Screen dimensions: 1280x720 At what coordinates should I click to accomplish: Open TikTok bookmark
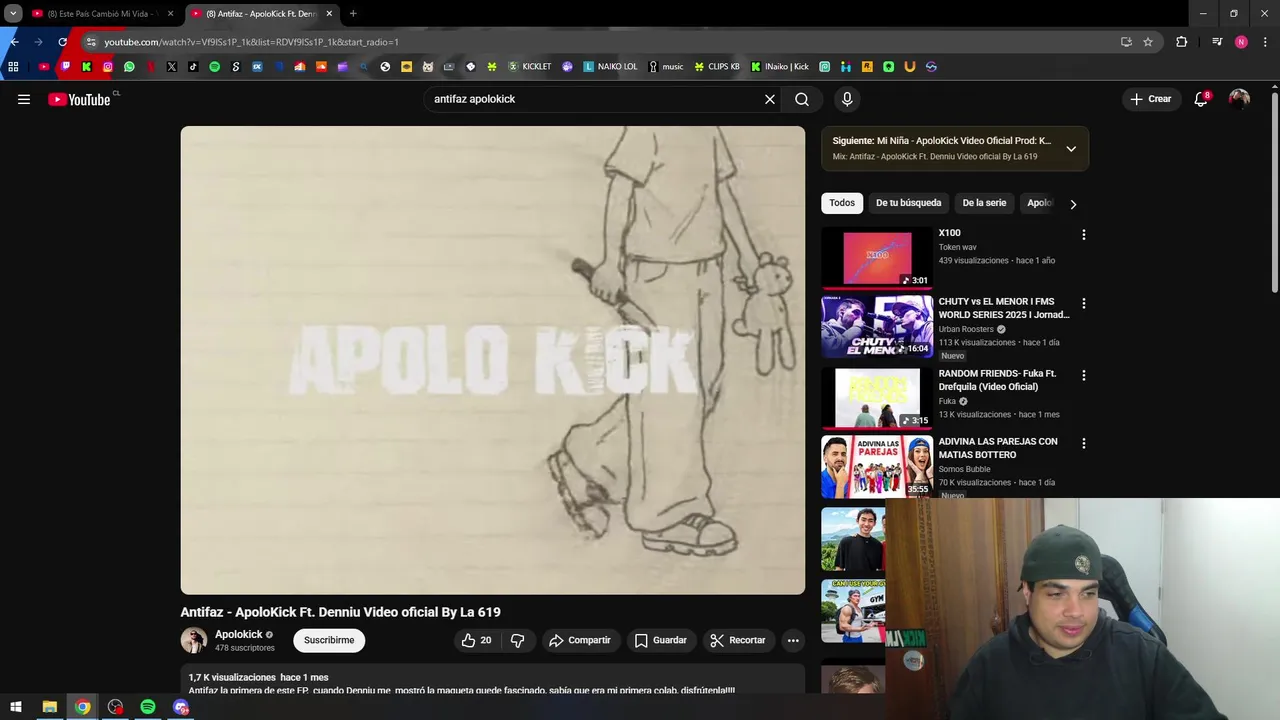click(193, 67)
